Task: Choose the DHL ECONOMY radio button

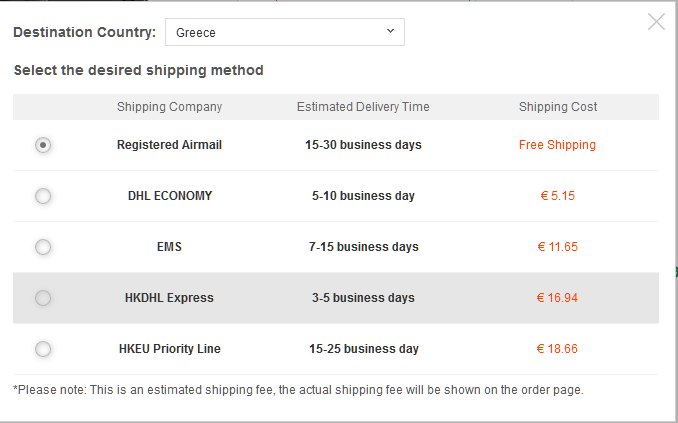Action: [43, 196]
